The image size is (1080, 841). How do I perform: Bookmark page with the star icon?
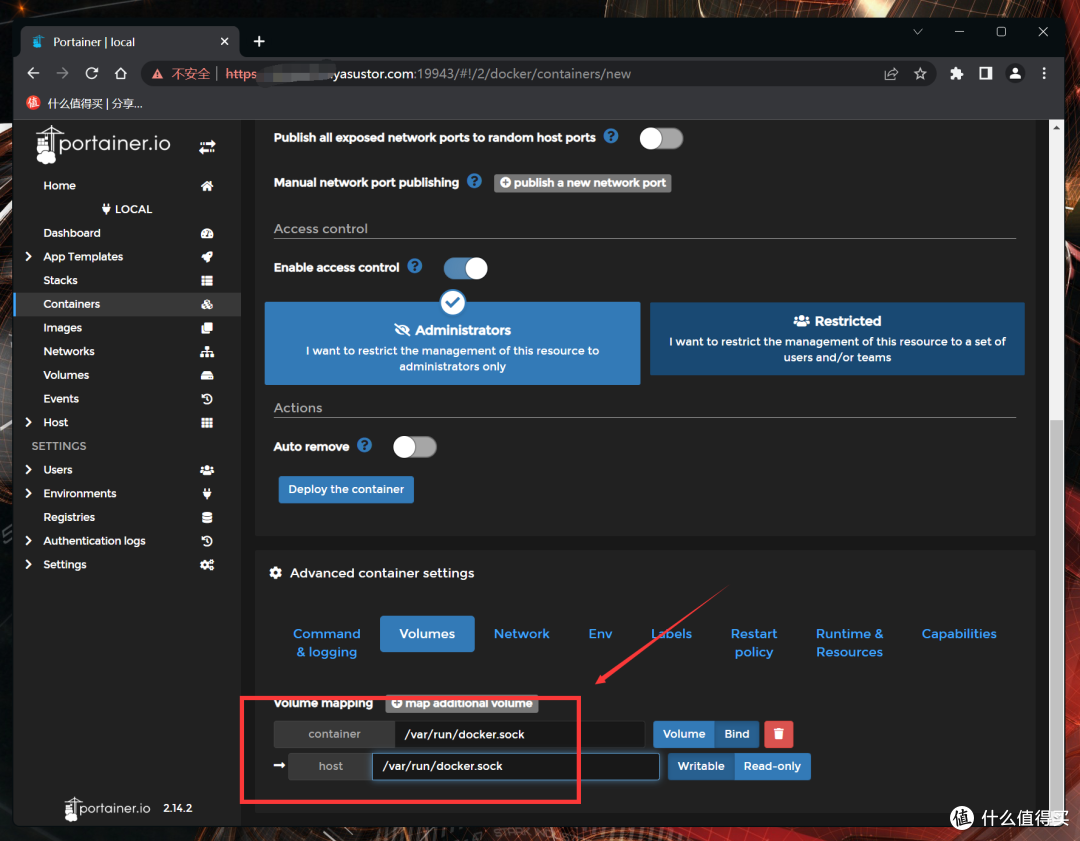920,74
